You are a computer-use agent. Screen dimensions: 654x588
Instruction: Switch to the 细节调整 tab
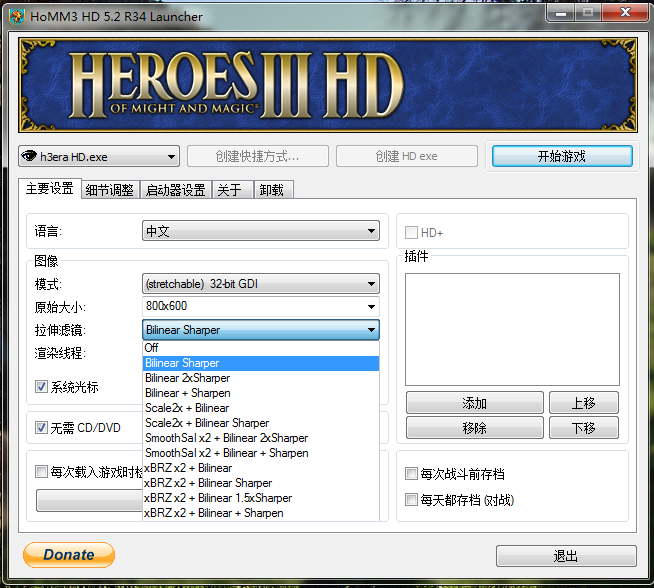(x=109, y=190)
